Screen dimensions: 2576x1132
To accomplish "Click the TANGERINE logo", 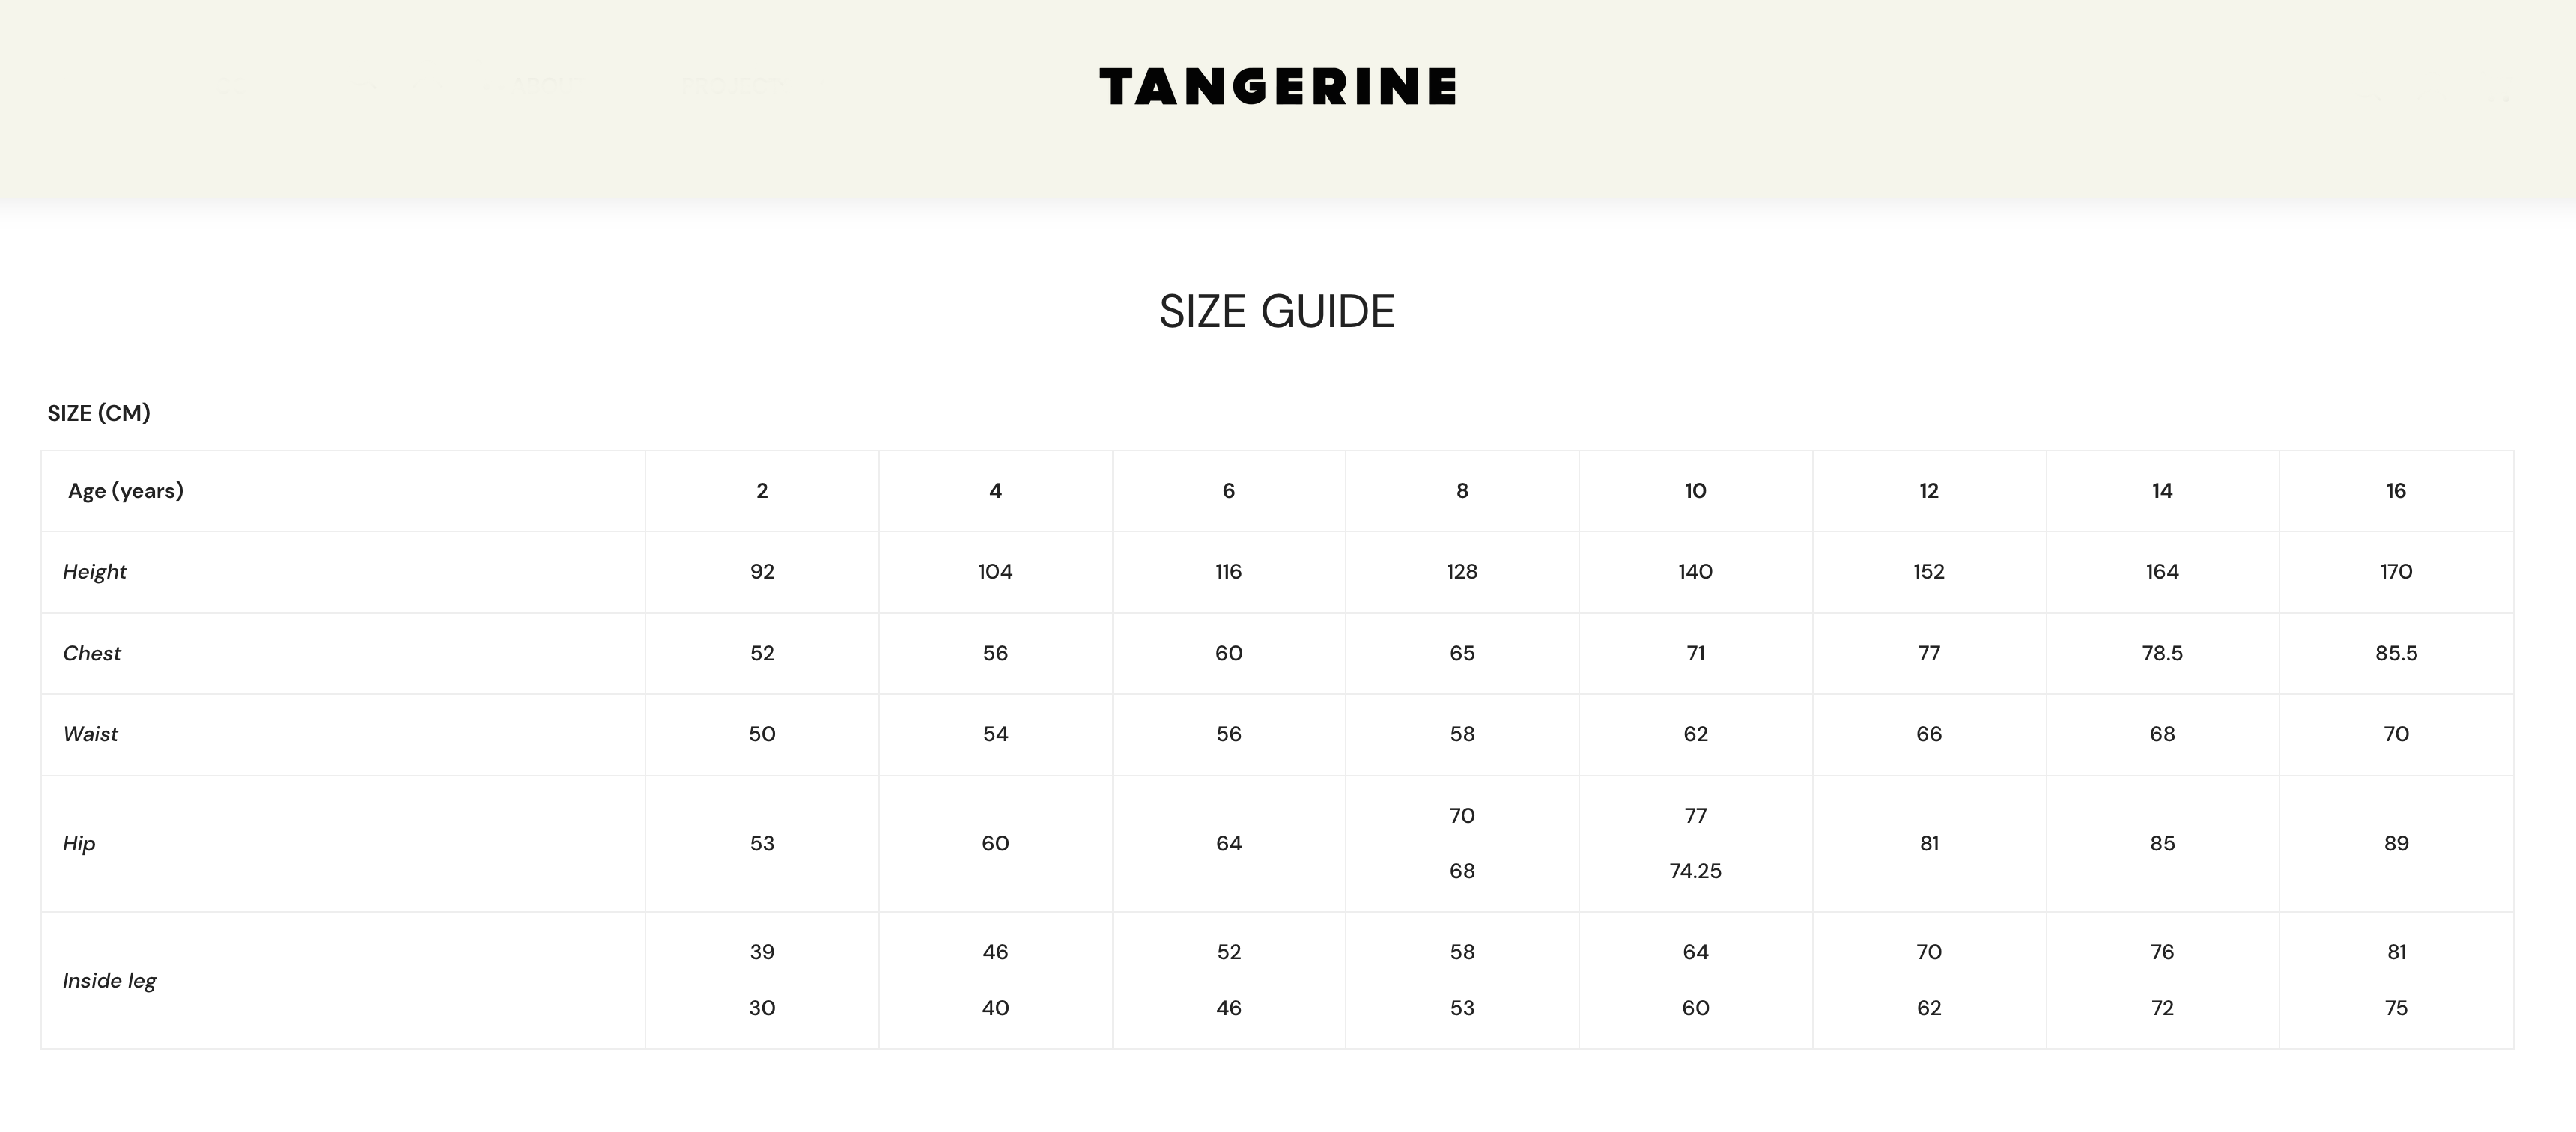I will coord(1277,87).
